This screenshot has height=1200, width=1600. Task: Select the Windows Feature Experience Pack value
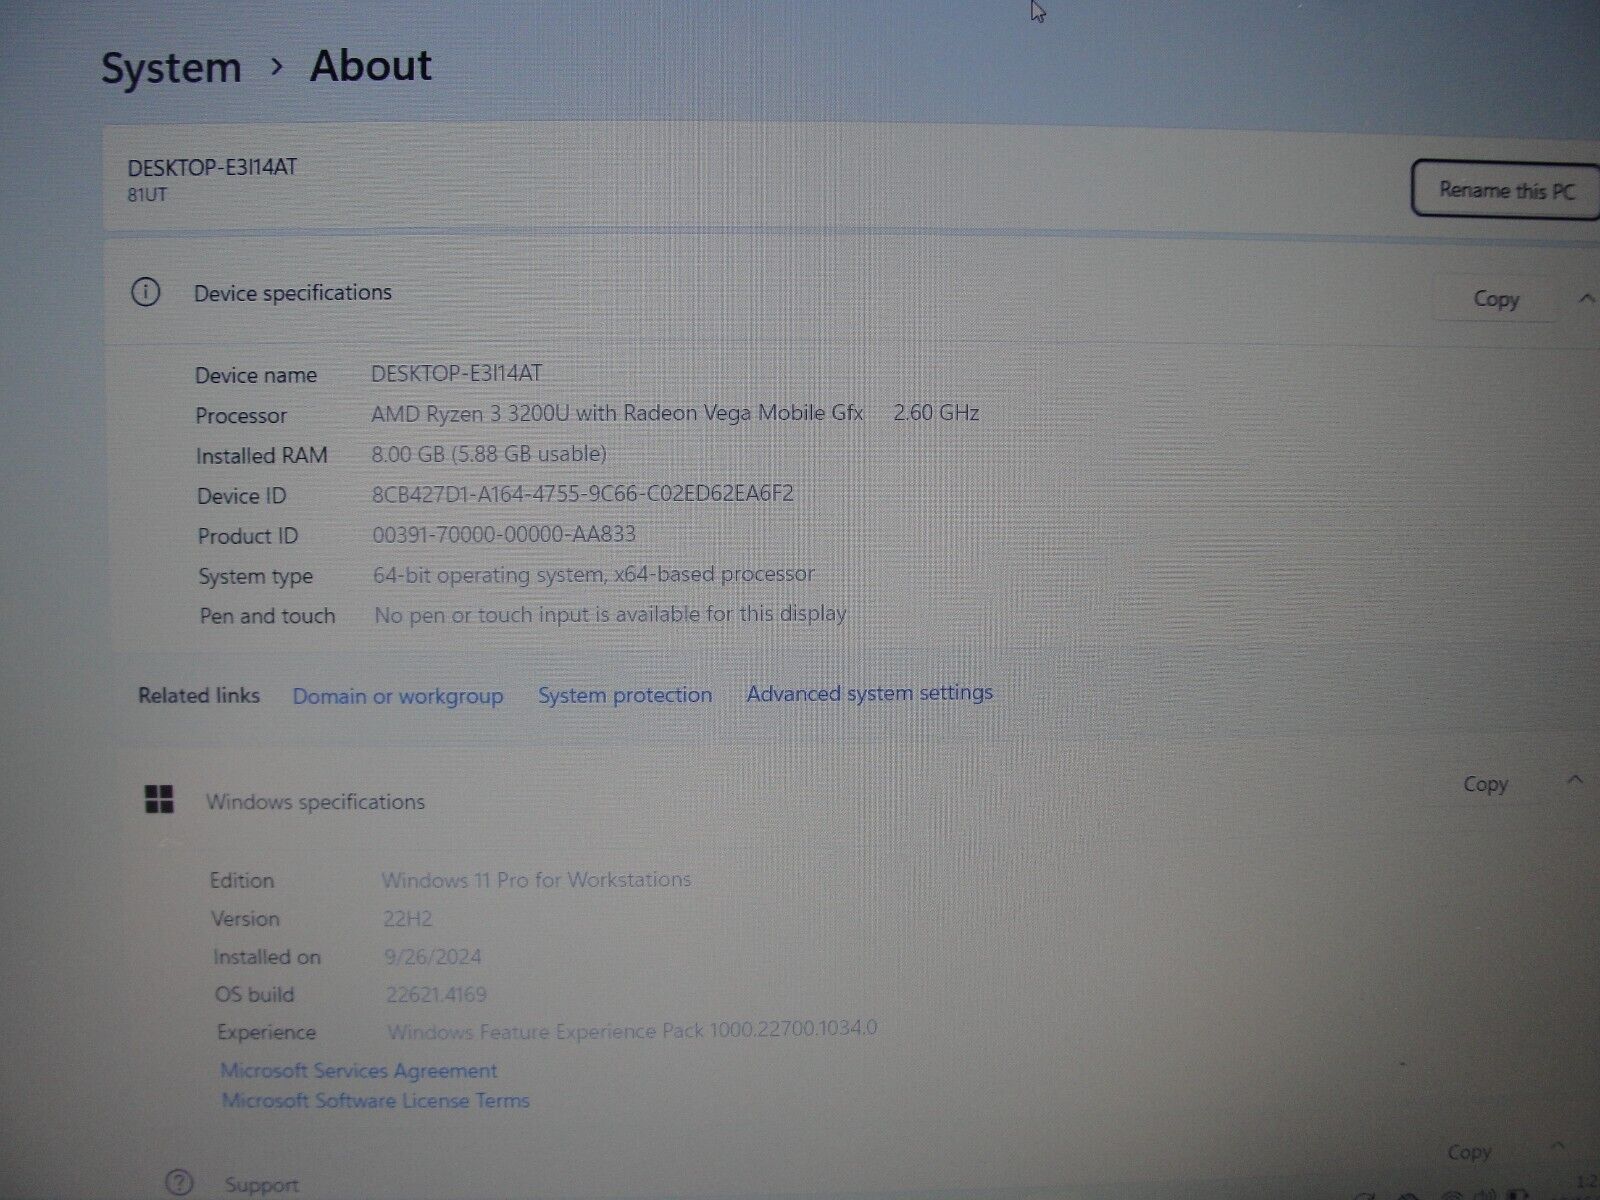click(x=632, y=1030)
